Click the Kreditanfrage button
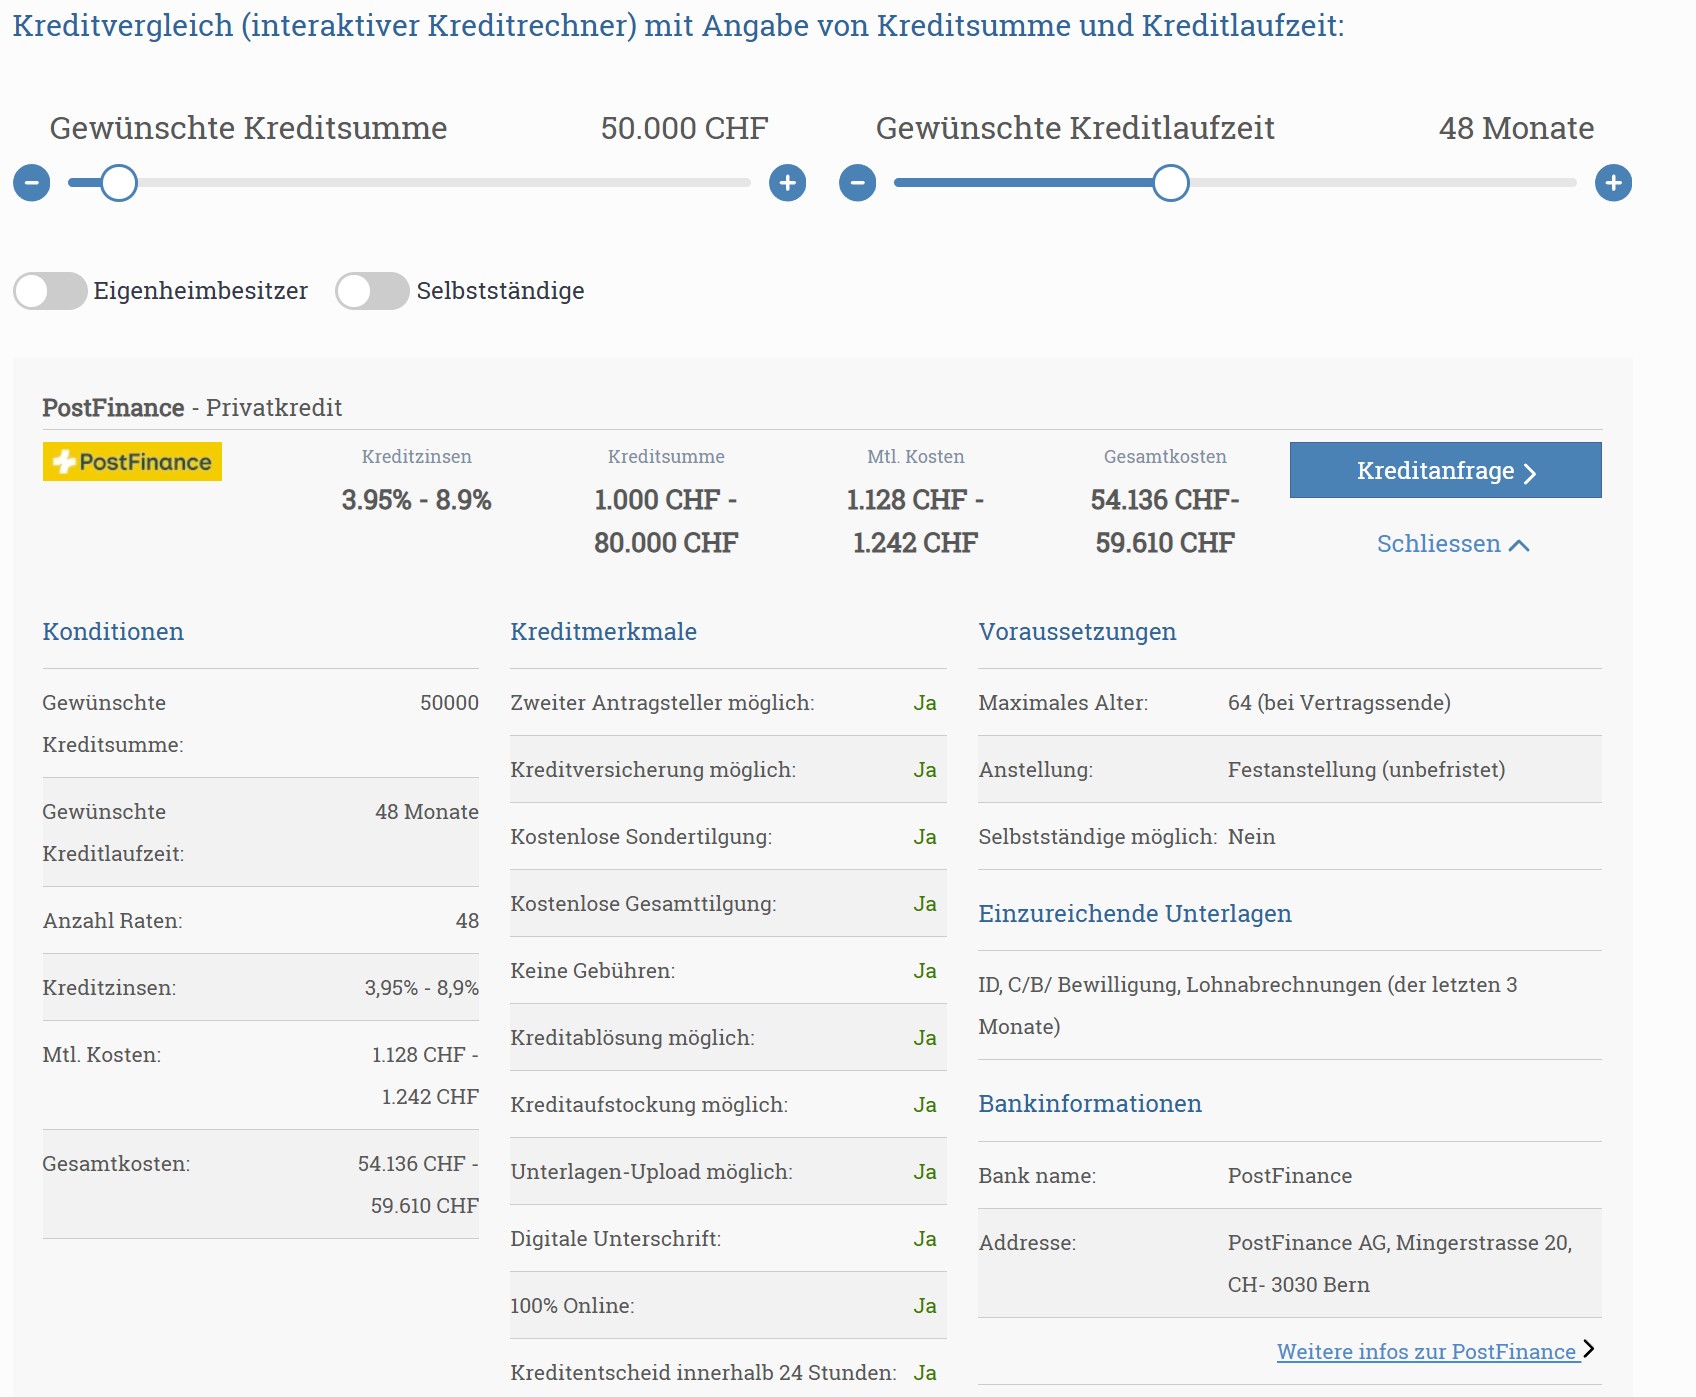 [1445, 470]
